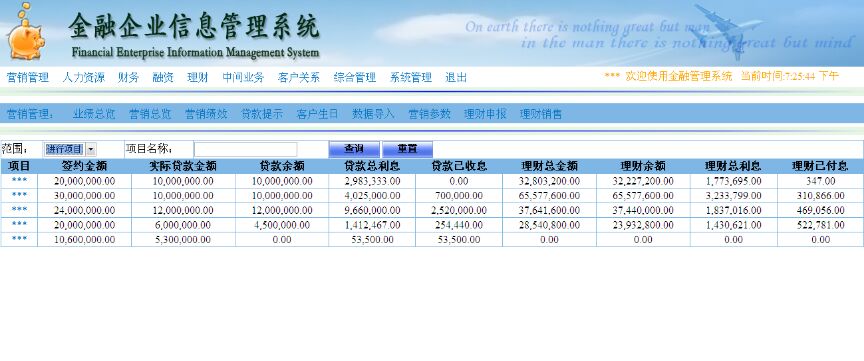Select the 700,000.00 received interest cell

459,196
